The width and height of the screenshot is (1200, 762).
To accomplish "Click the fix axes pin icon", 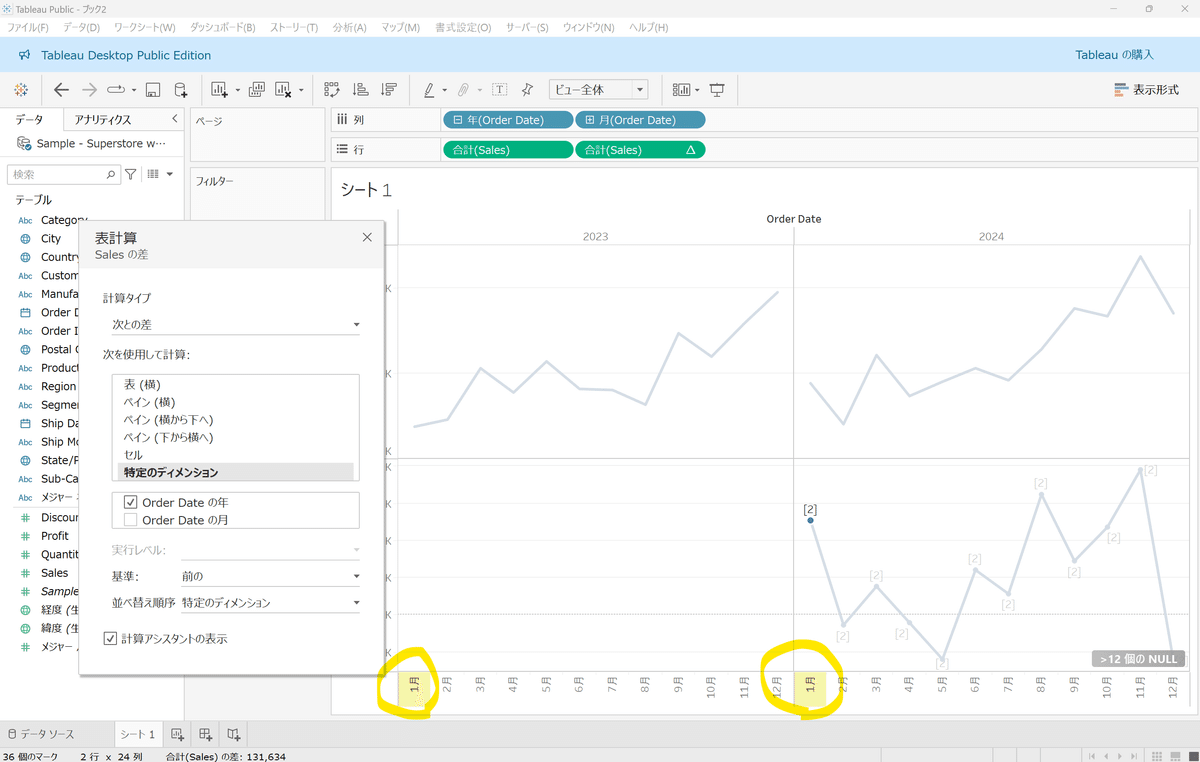I will click(527, 90).
